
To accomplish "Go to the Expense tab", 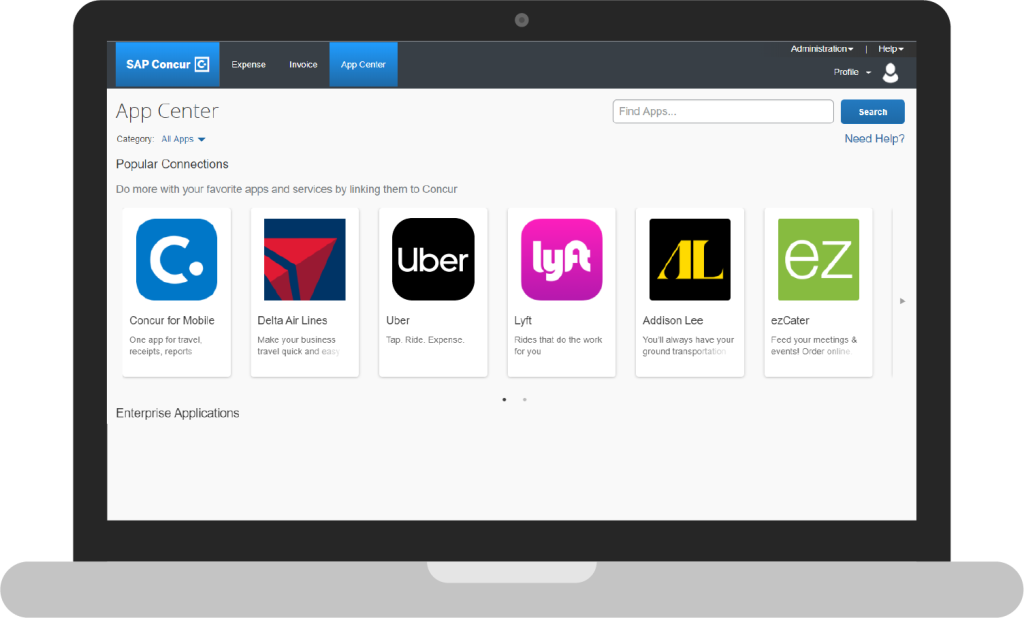I will (x=248, y=65).
